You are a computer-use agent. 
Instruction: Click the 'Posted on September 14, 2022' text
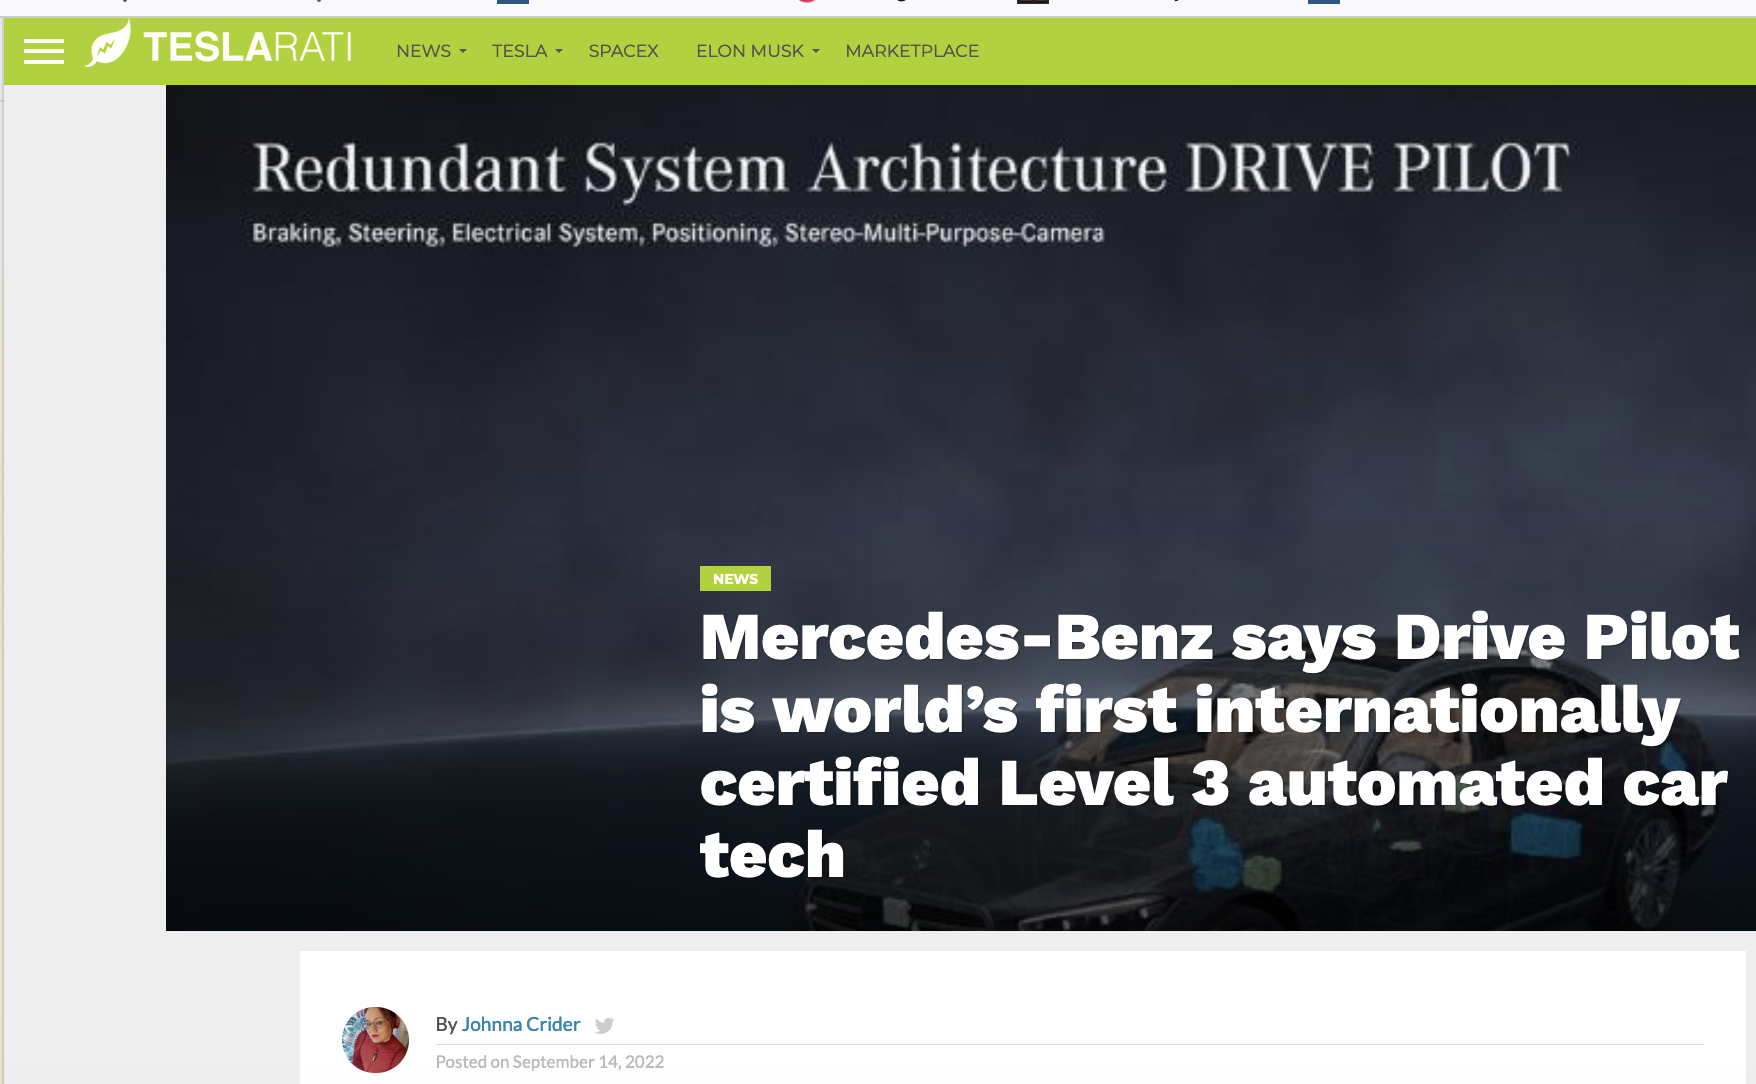(550, 1062)
